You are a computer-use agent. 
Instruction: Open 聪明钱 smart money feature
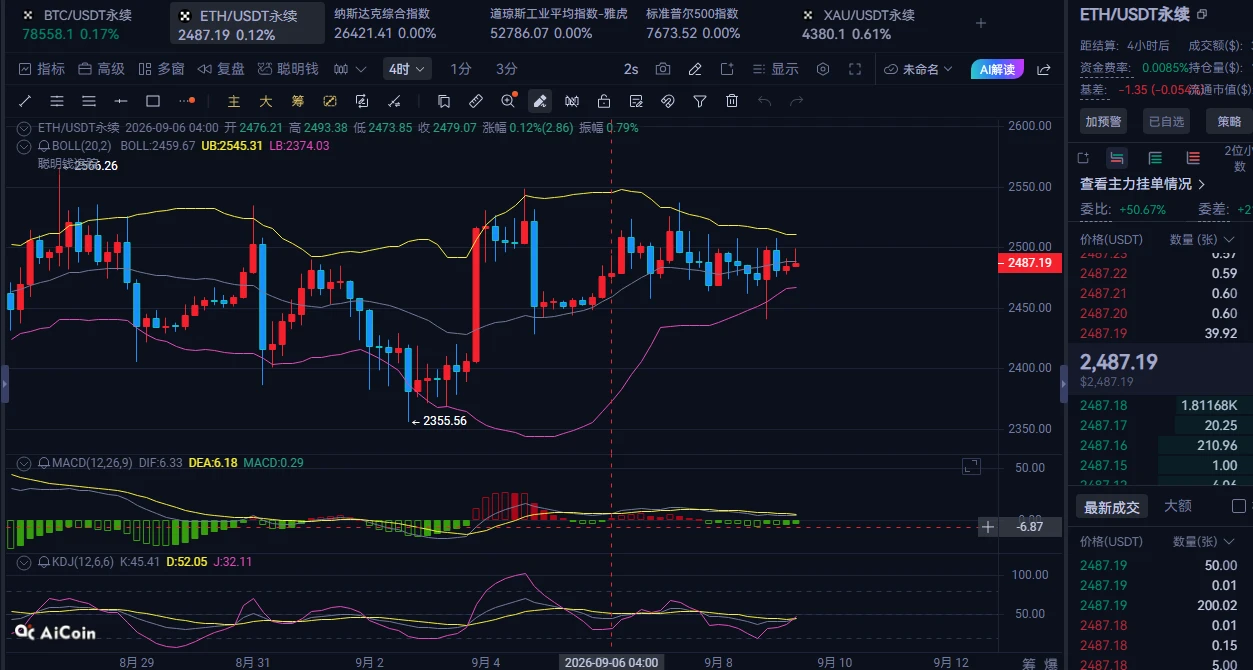(288, 69)
